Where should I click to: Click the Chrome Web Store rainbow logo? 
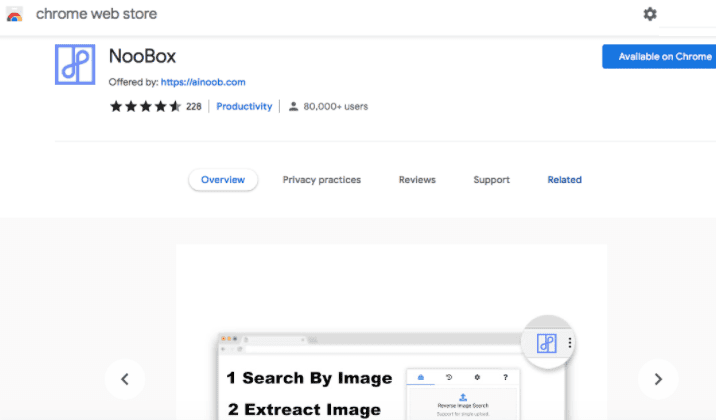[14, 15]
